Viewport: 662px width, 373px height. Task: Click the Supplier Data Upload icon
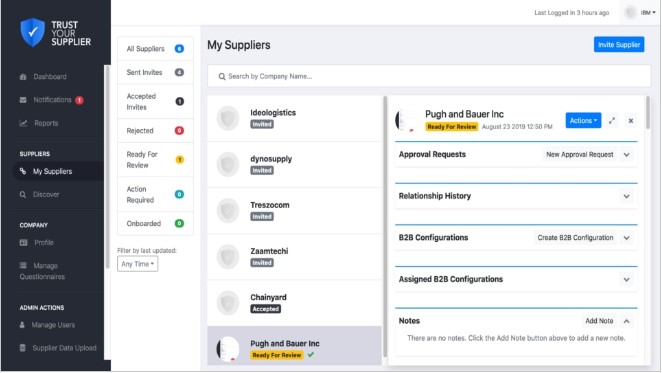[23, 348]
